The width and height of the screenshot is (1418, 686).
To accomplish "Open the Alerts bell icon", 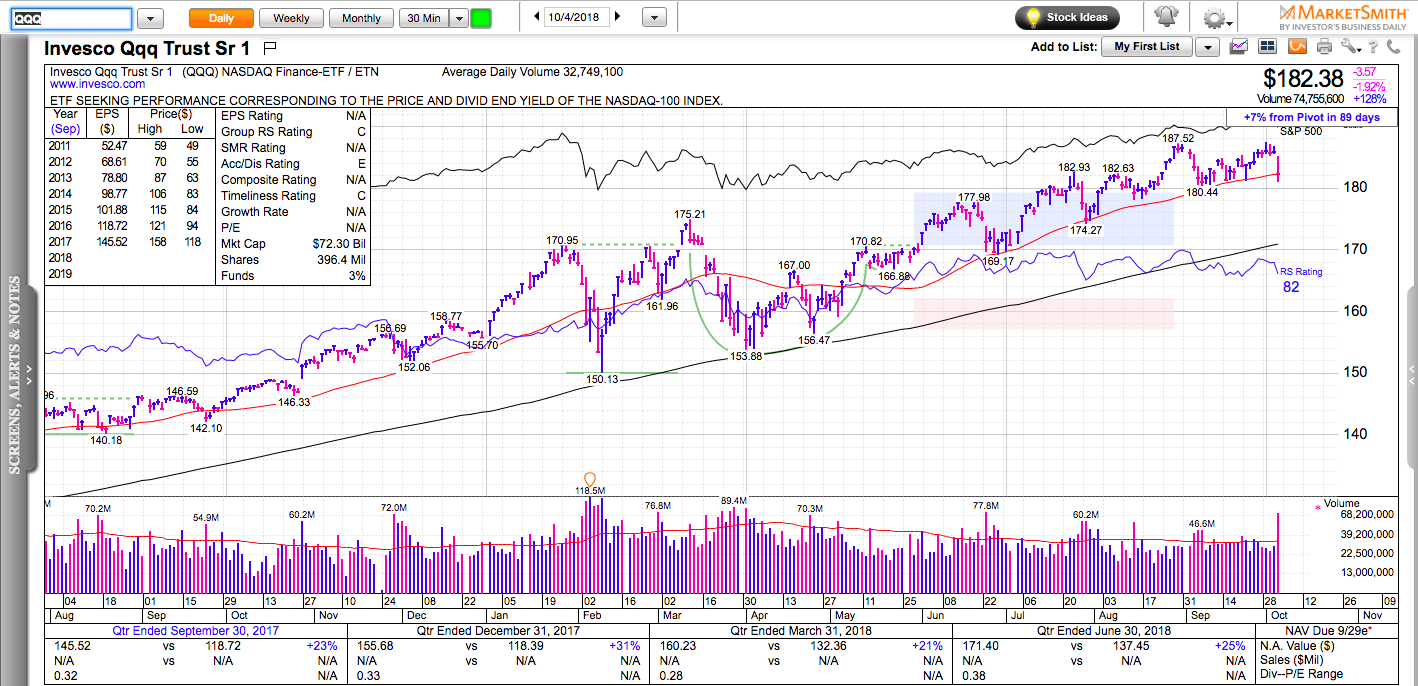I will tap(1165, 17).
